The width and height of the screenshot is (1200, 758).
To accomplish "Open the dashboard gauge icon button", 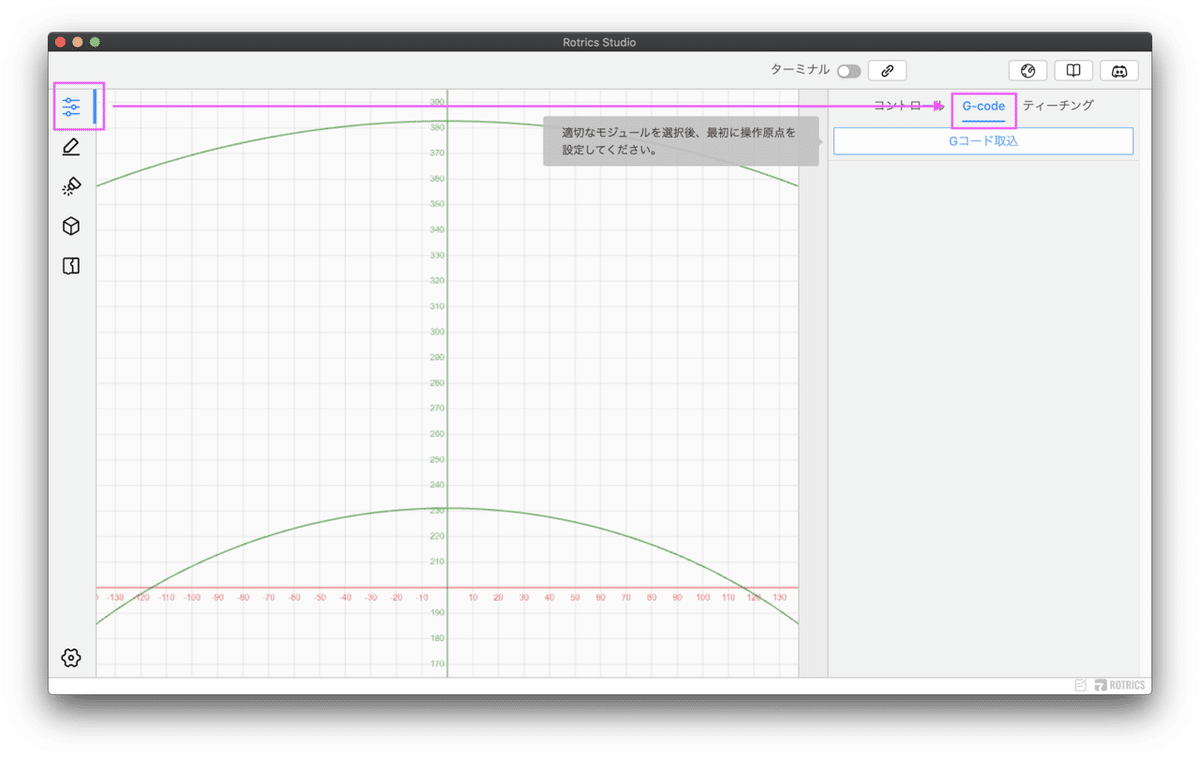I will pos(1027,71).
